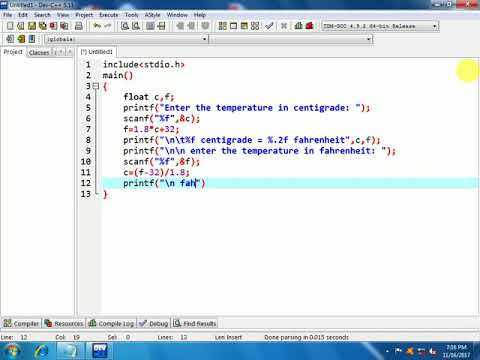Screen dimensions: 480x360
Task: Click the sidebar tabs scroll-left arrow
Action: (61, 52)
